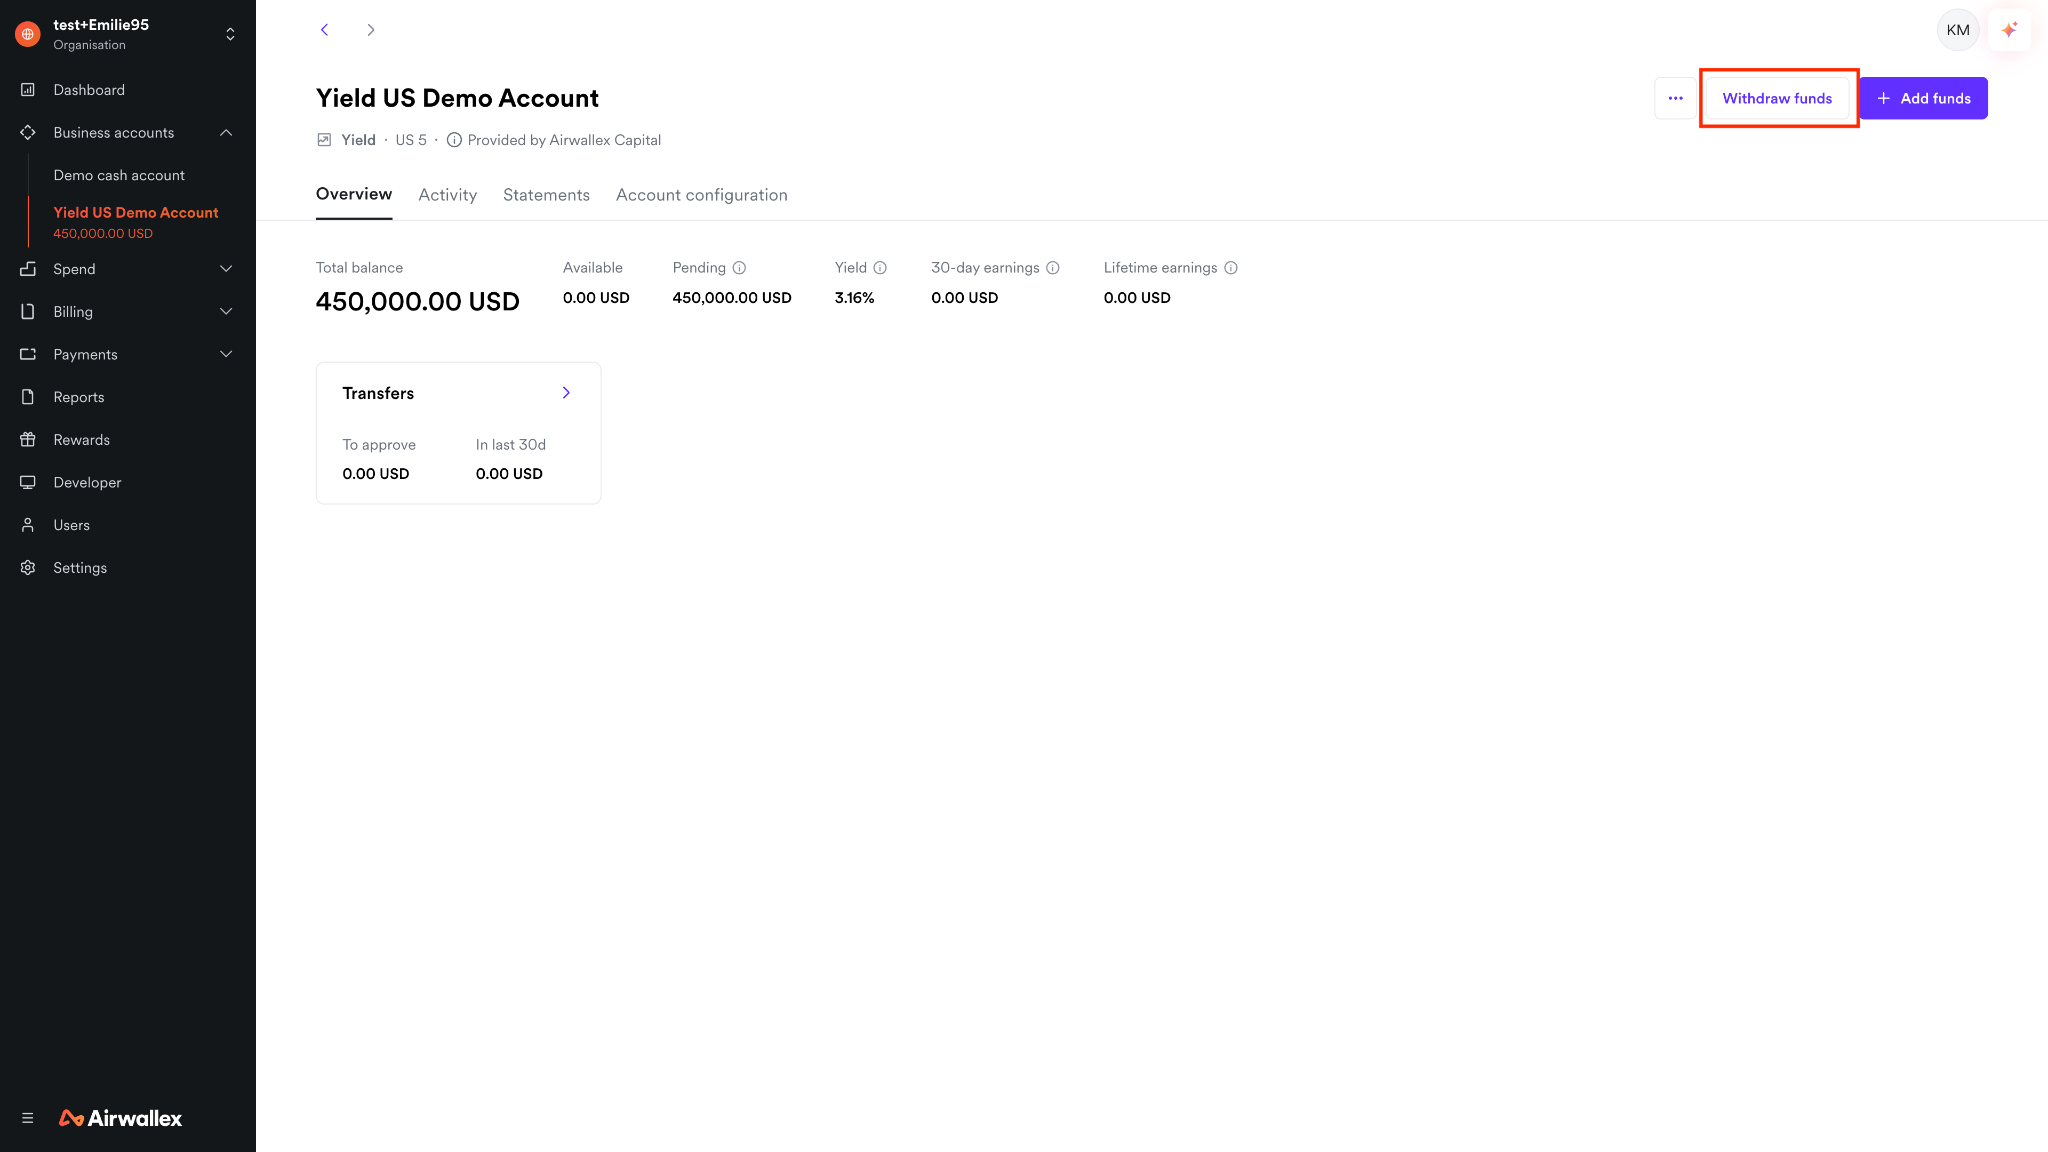Open the AI sparkle assistant
This screenshot has height=1152, width=2048.
[x=2009, y=30]
